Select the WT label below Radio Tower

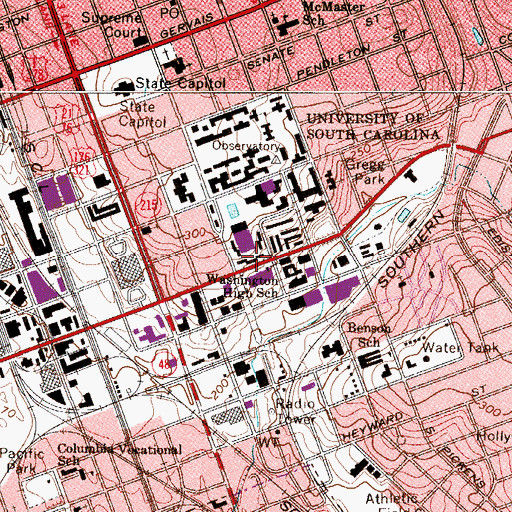tap(269, 442)
